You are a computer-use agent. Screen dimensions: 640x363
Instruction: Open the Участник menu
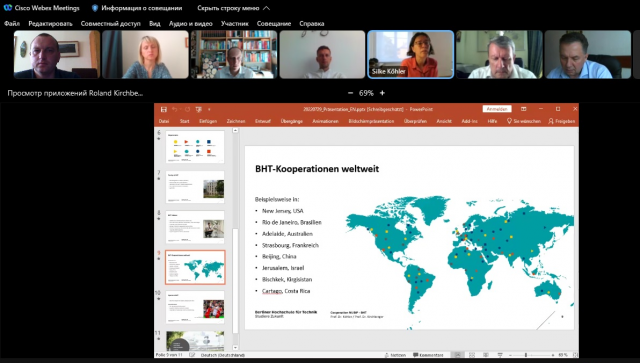click(235, 24)
